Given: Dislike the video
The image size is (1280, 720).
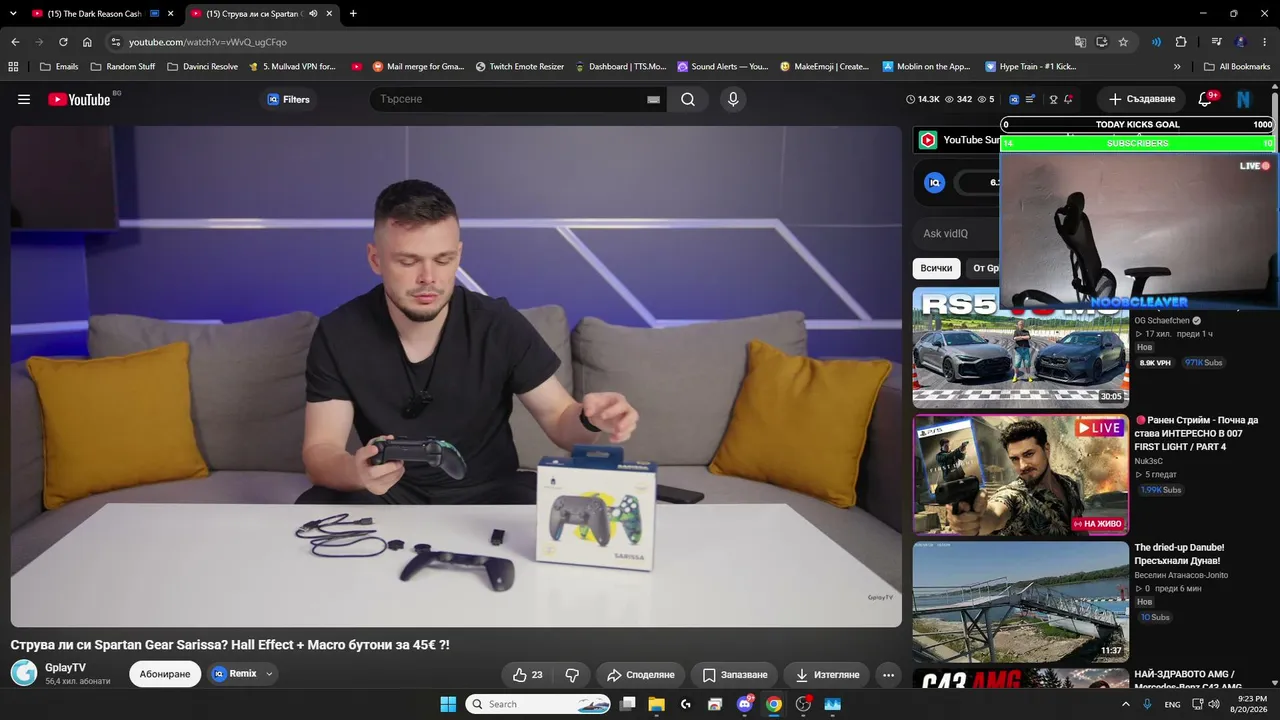Looking at the screenshot, I should [572, 675].
